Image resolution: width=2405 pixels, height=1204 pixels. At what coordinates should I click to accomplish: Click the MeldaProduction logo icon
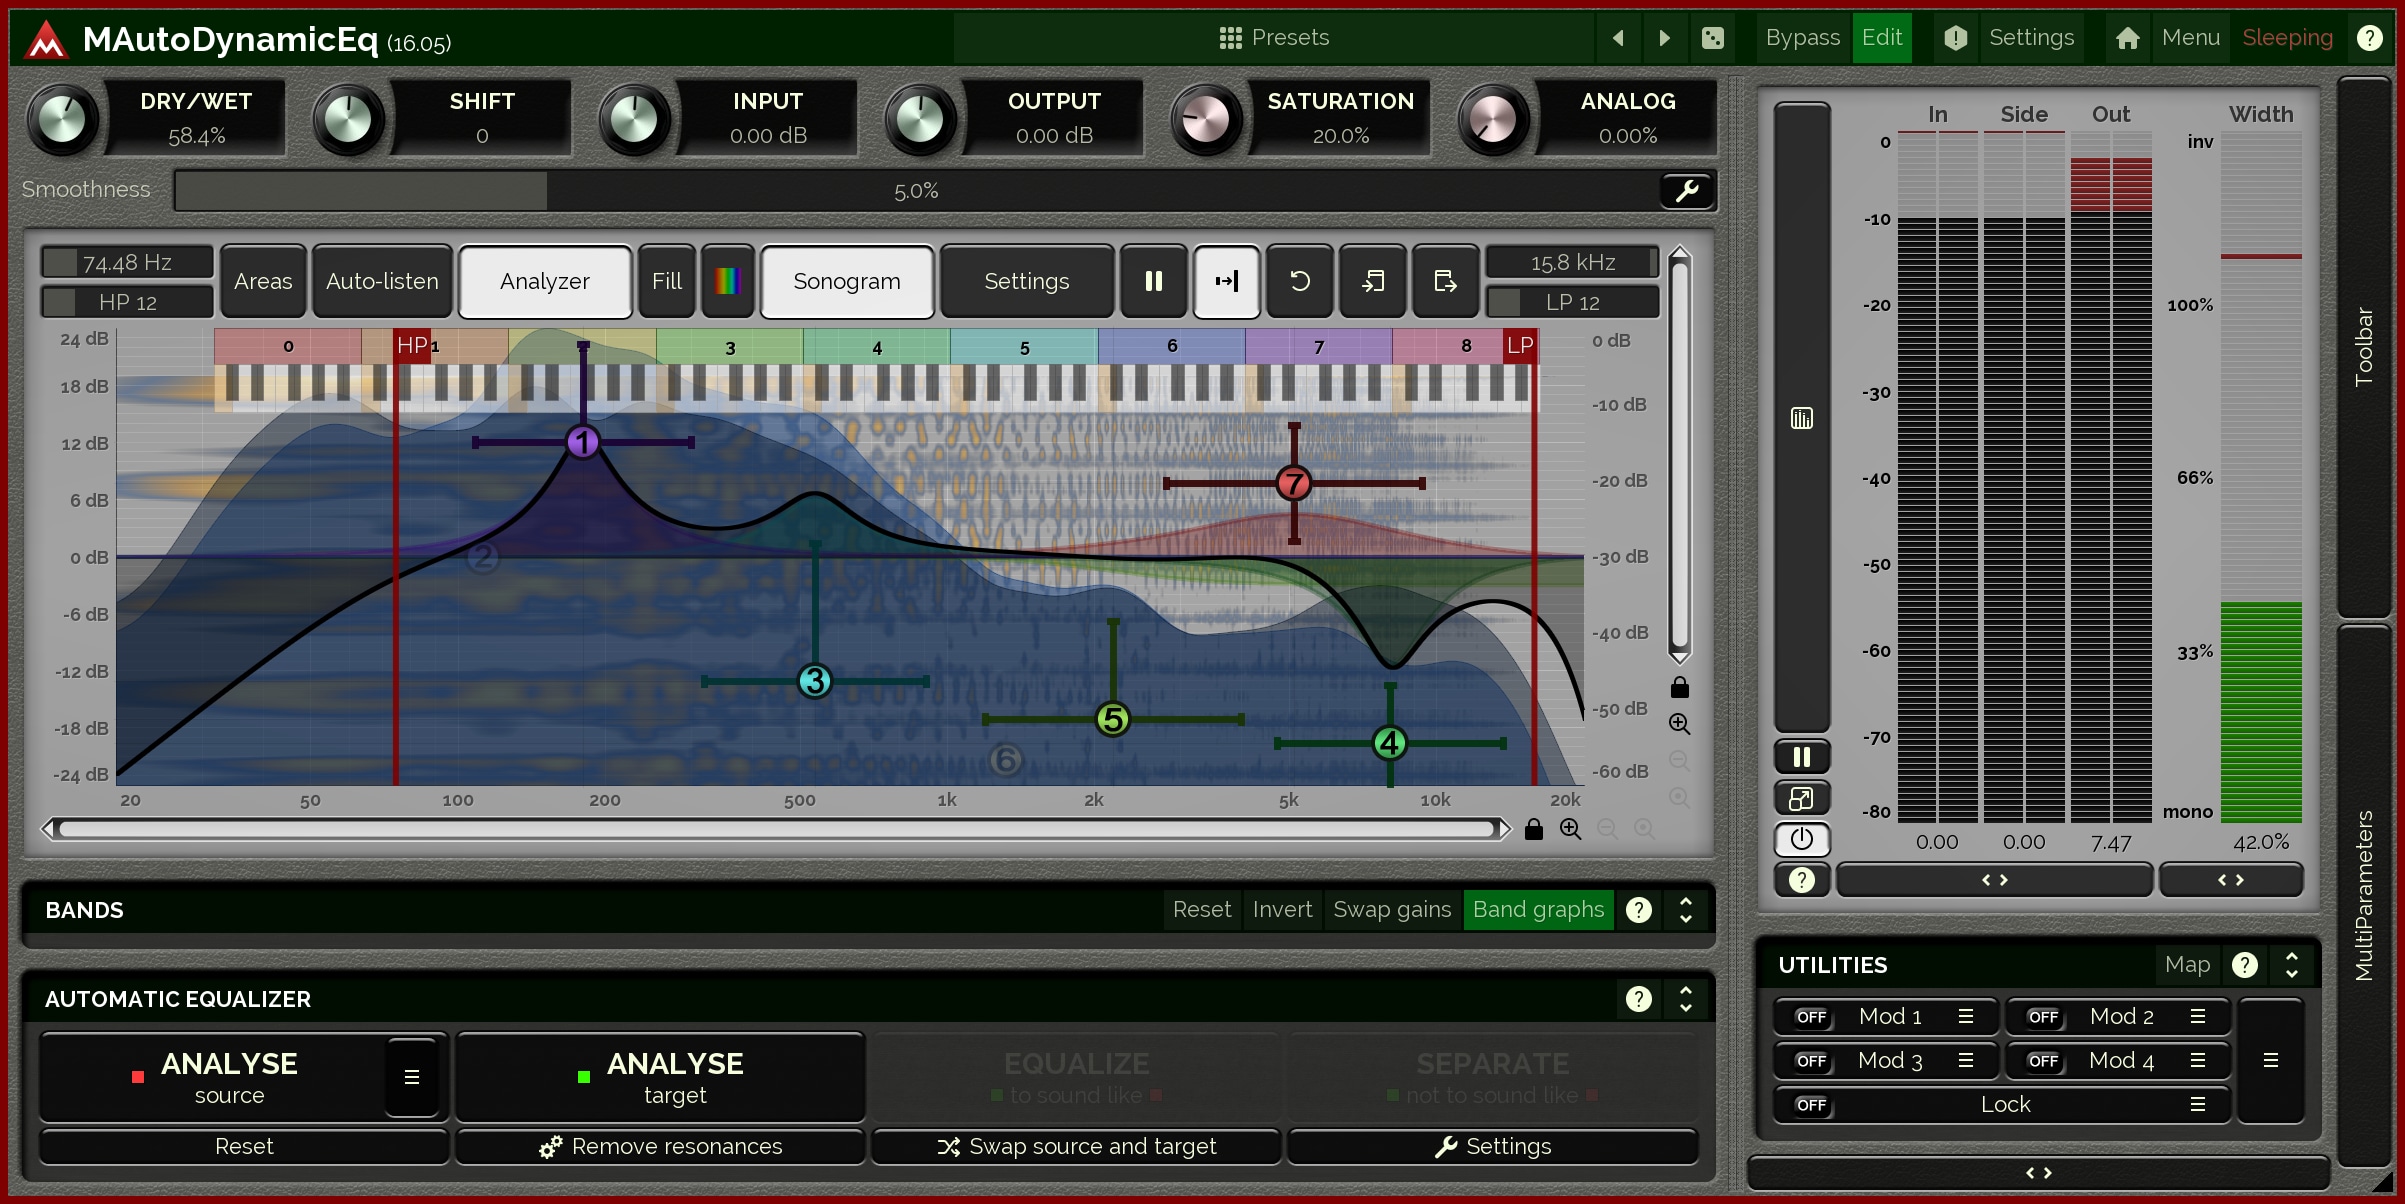(46, 40)
